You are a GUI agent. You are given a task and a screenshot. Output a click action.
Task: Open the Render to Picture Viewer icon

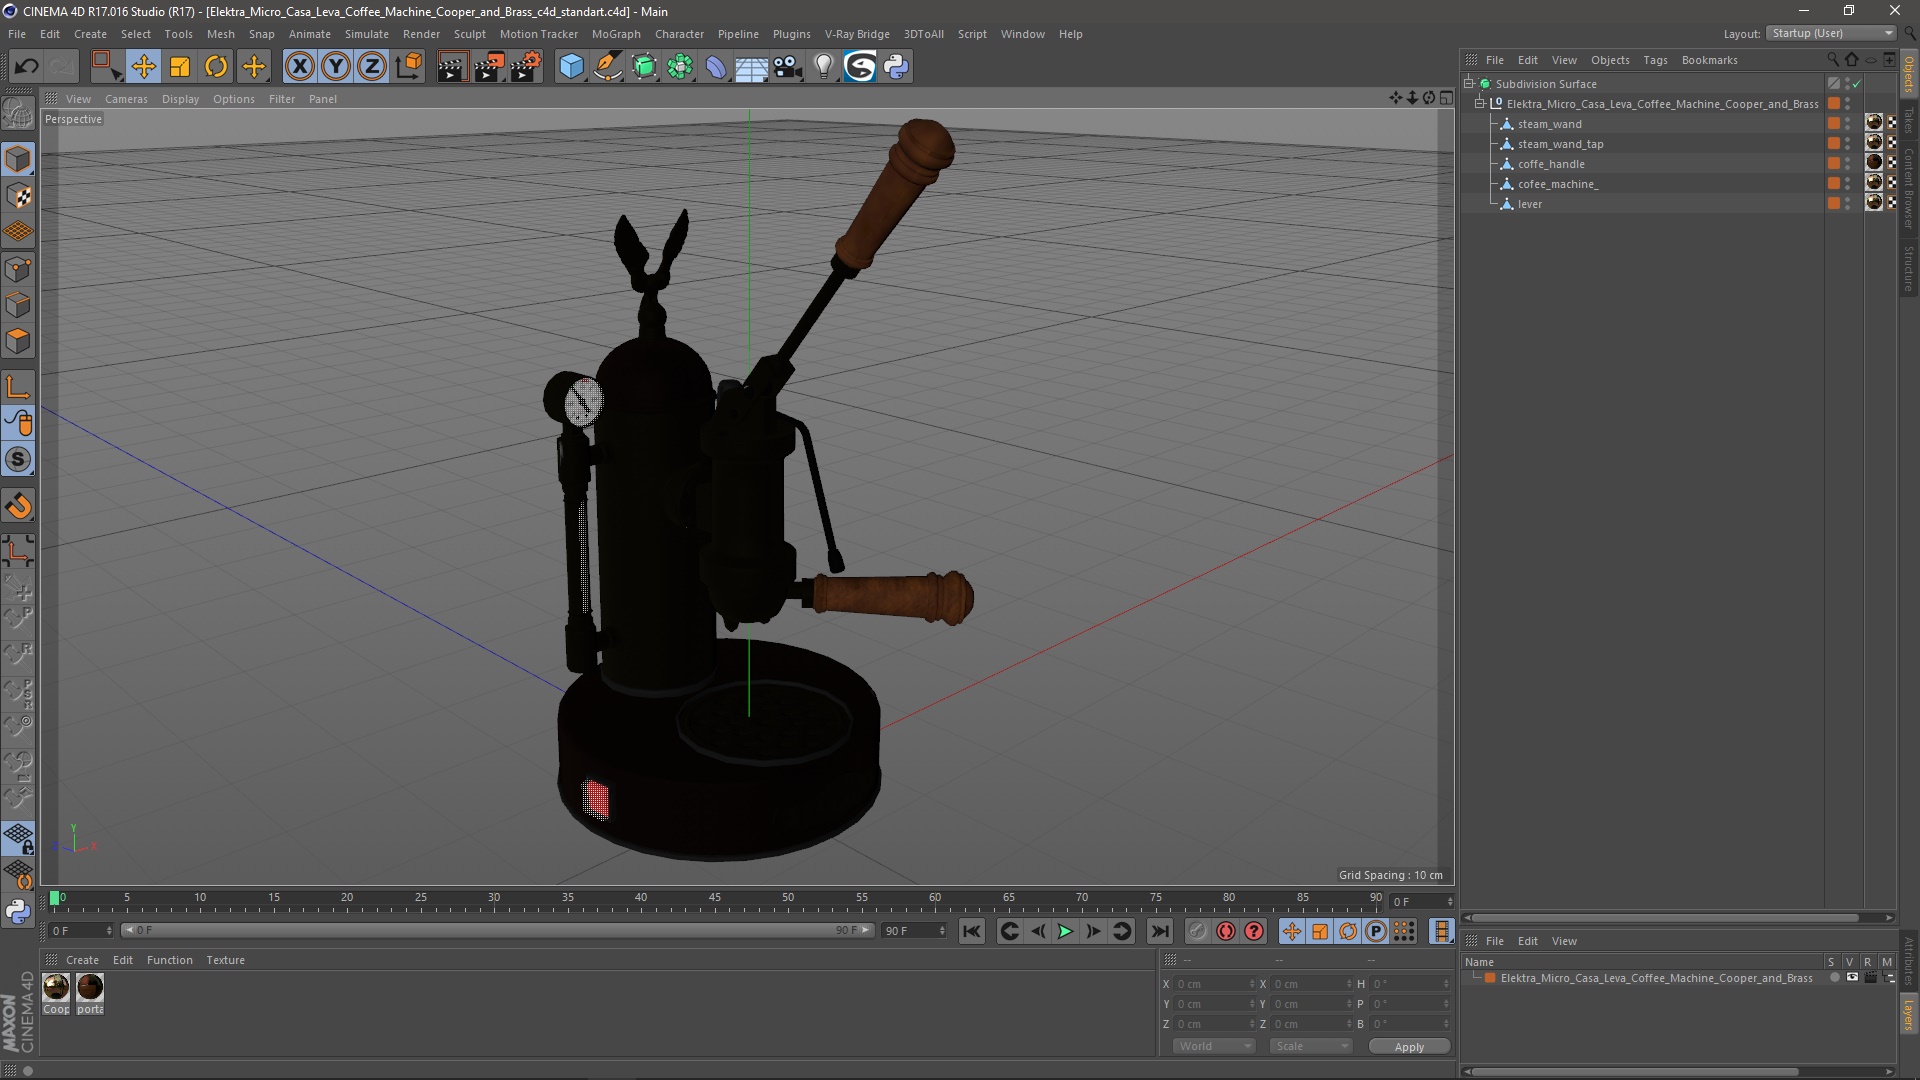[x=488, y=67]
